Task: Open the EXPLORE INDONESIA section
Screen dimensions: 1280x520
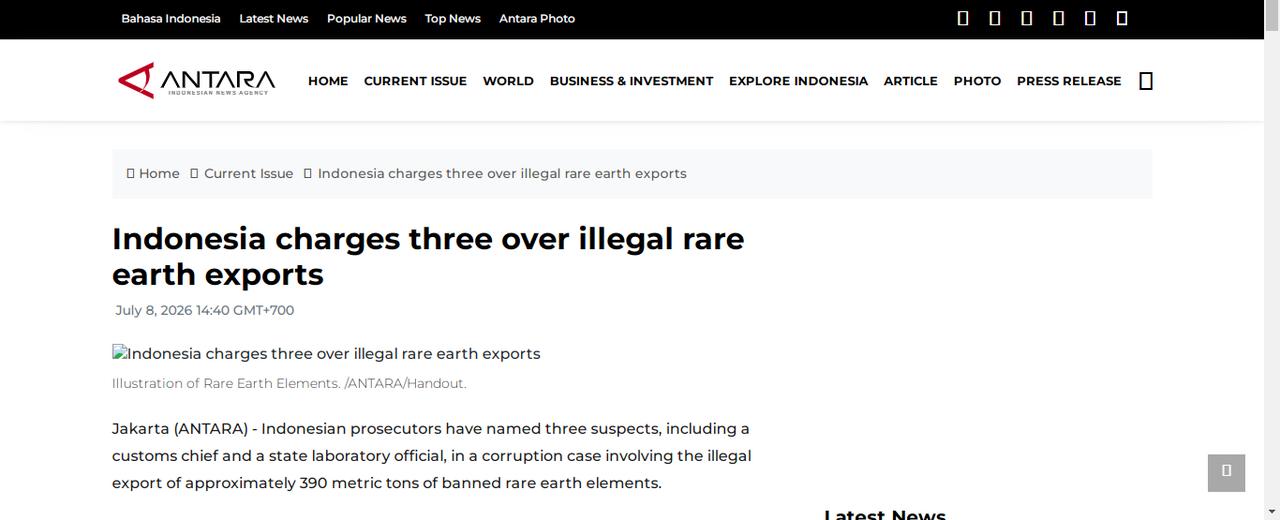Action: (798, 81)
